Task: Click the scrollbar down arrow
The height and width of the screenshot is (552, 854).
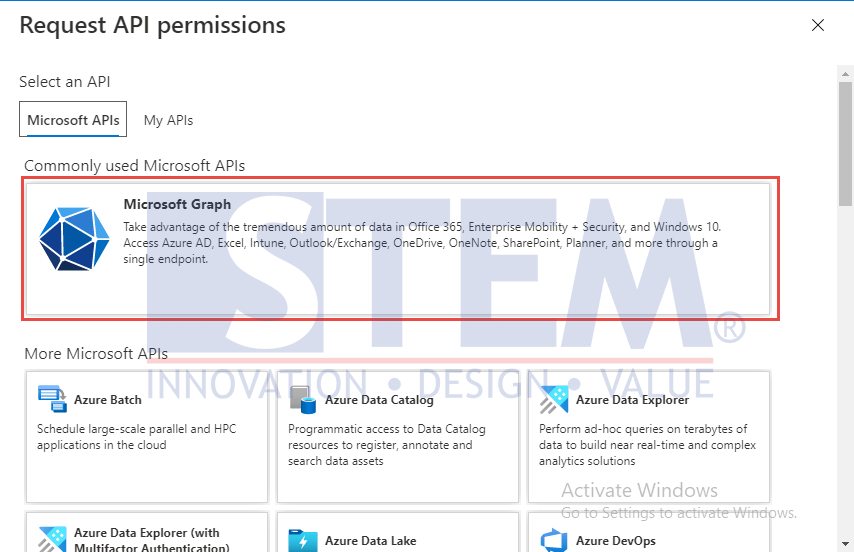Action: (x=845, y=544)
